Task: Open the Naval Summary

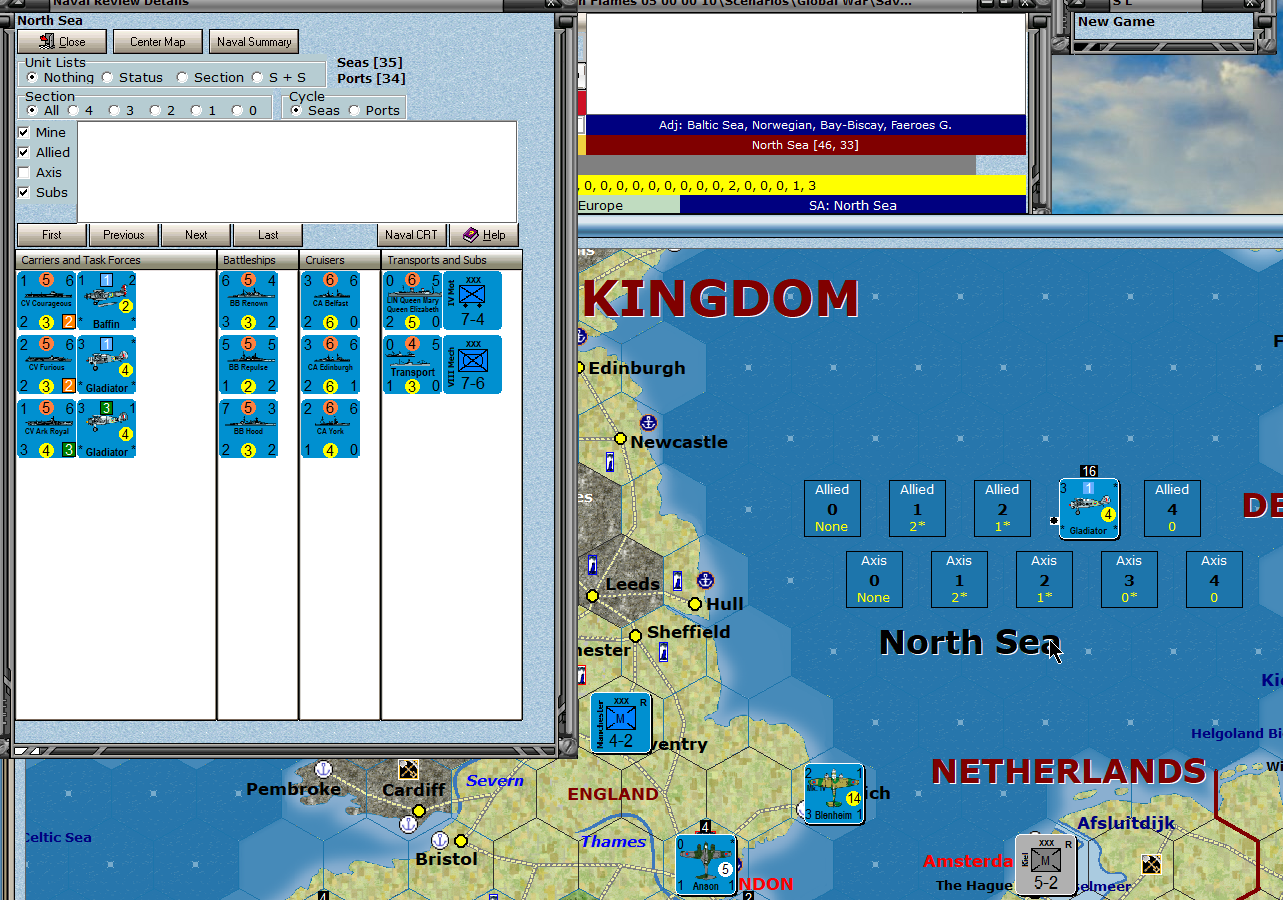Action: 253,41
